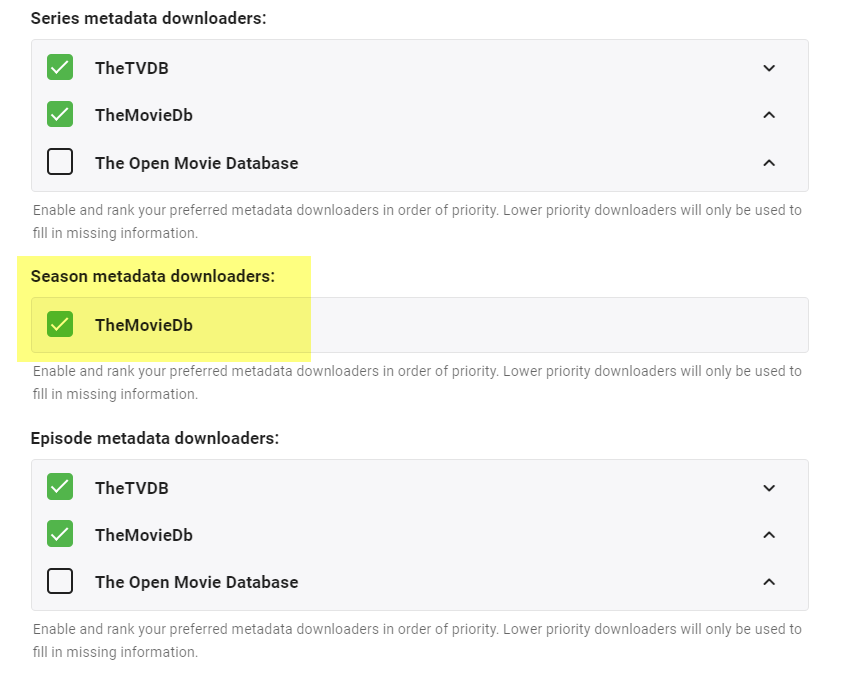Move Series TheTVDB down using its arrow

(769, 68)
